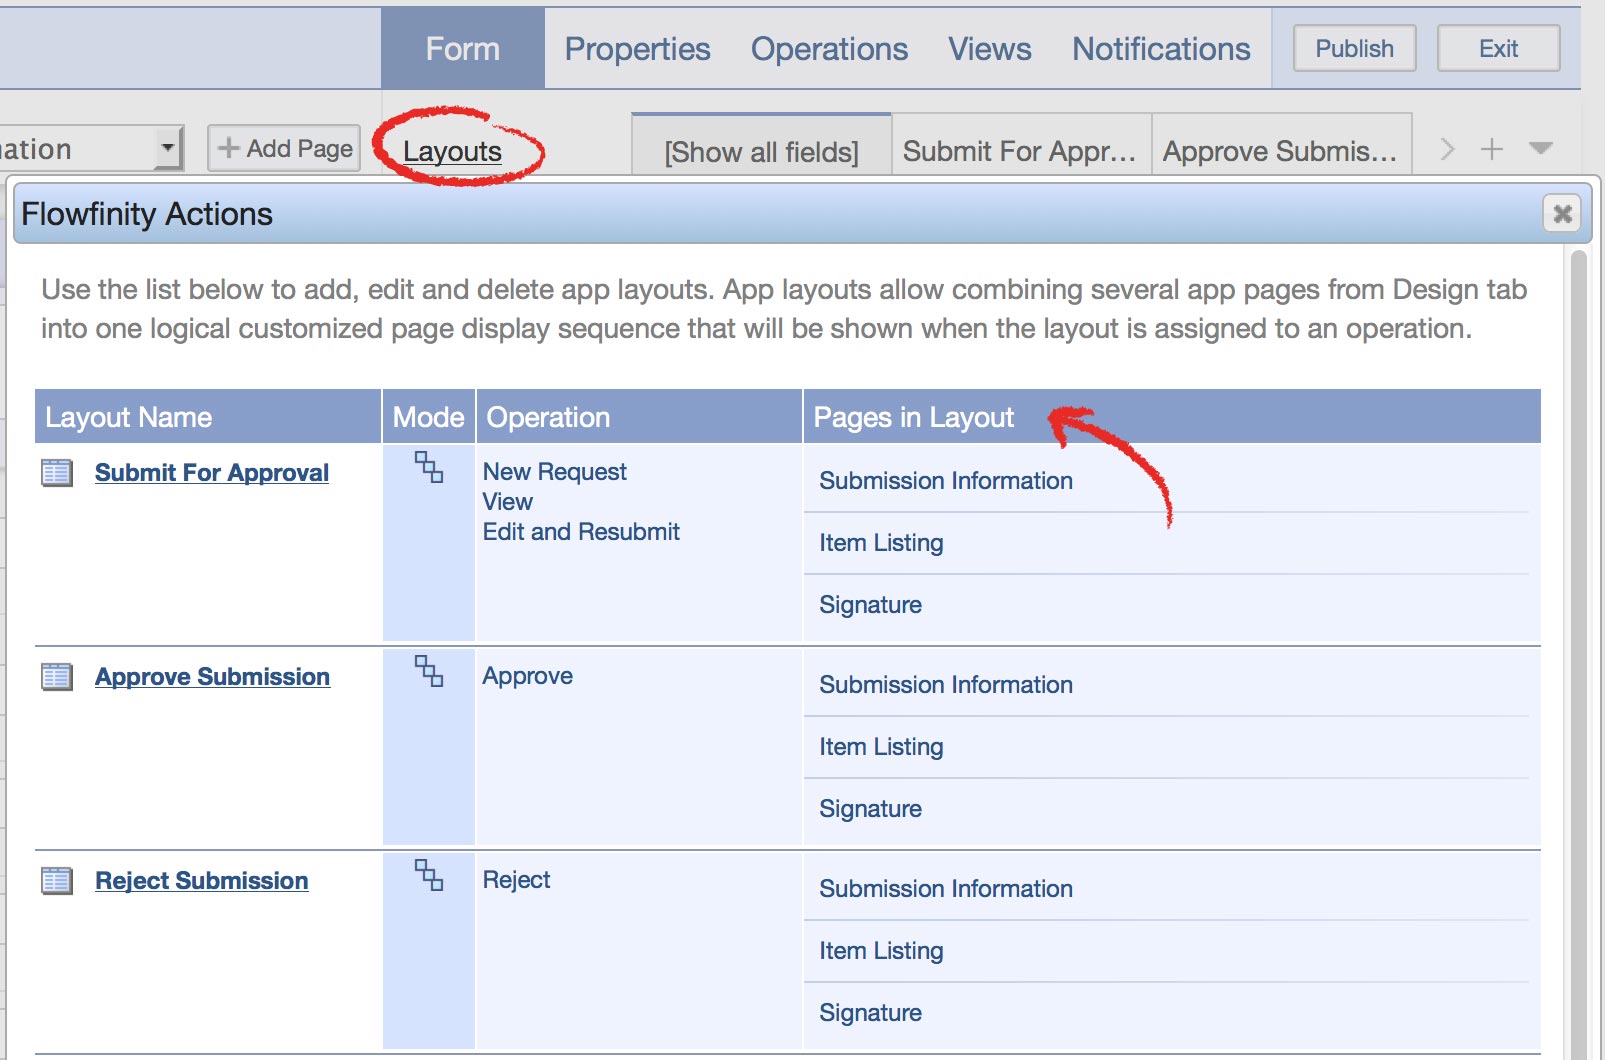Click the New Request operation text
This screenshot has height=1060, width=1606.
click(x=555, y=472)
